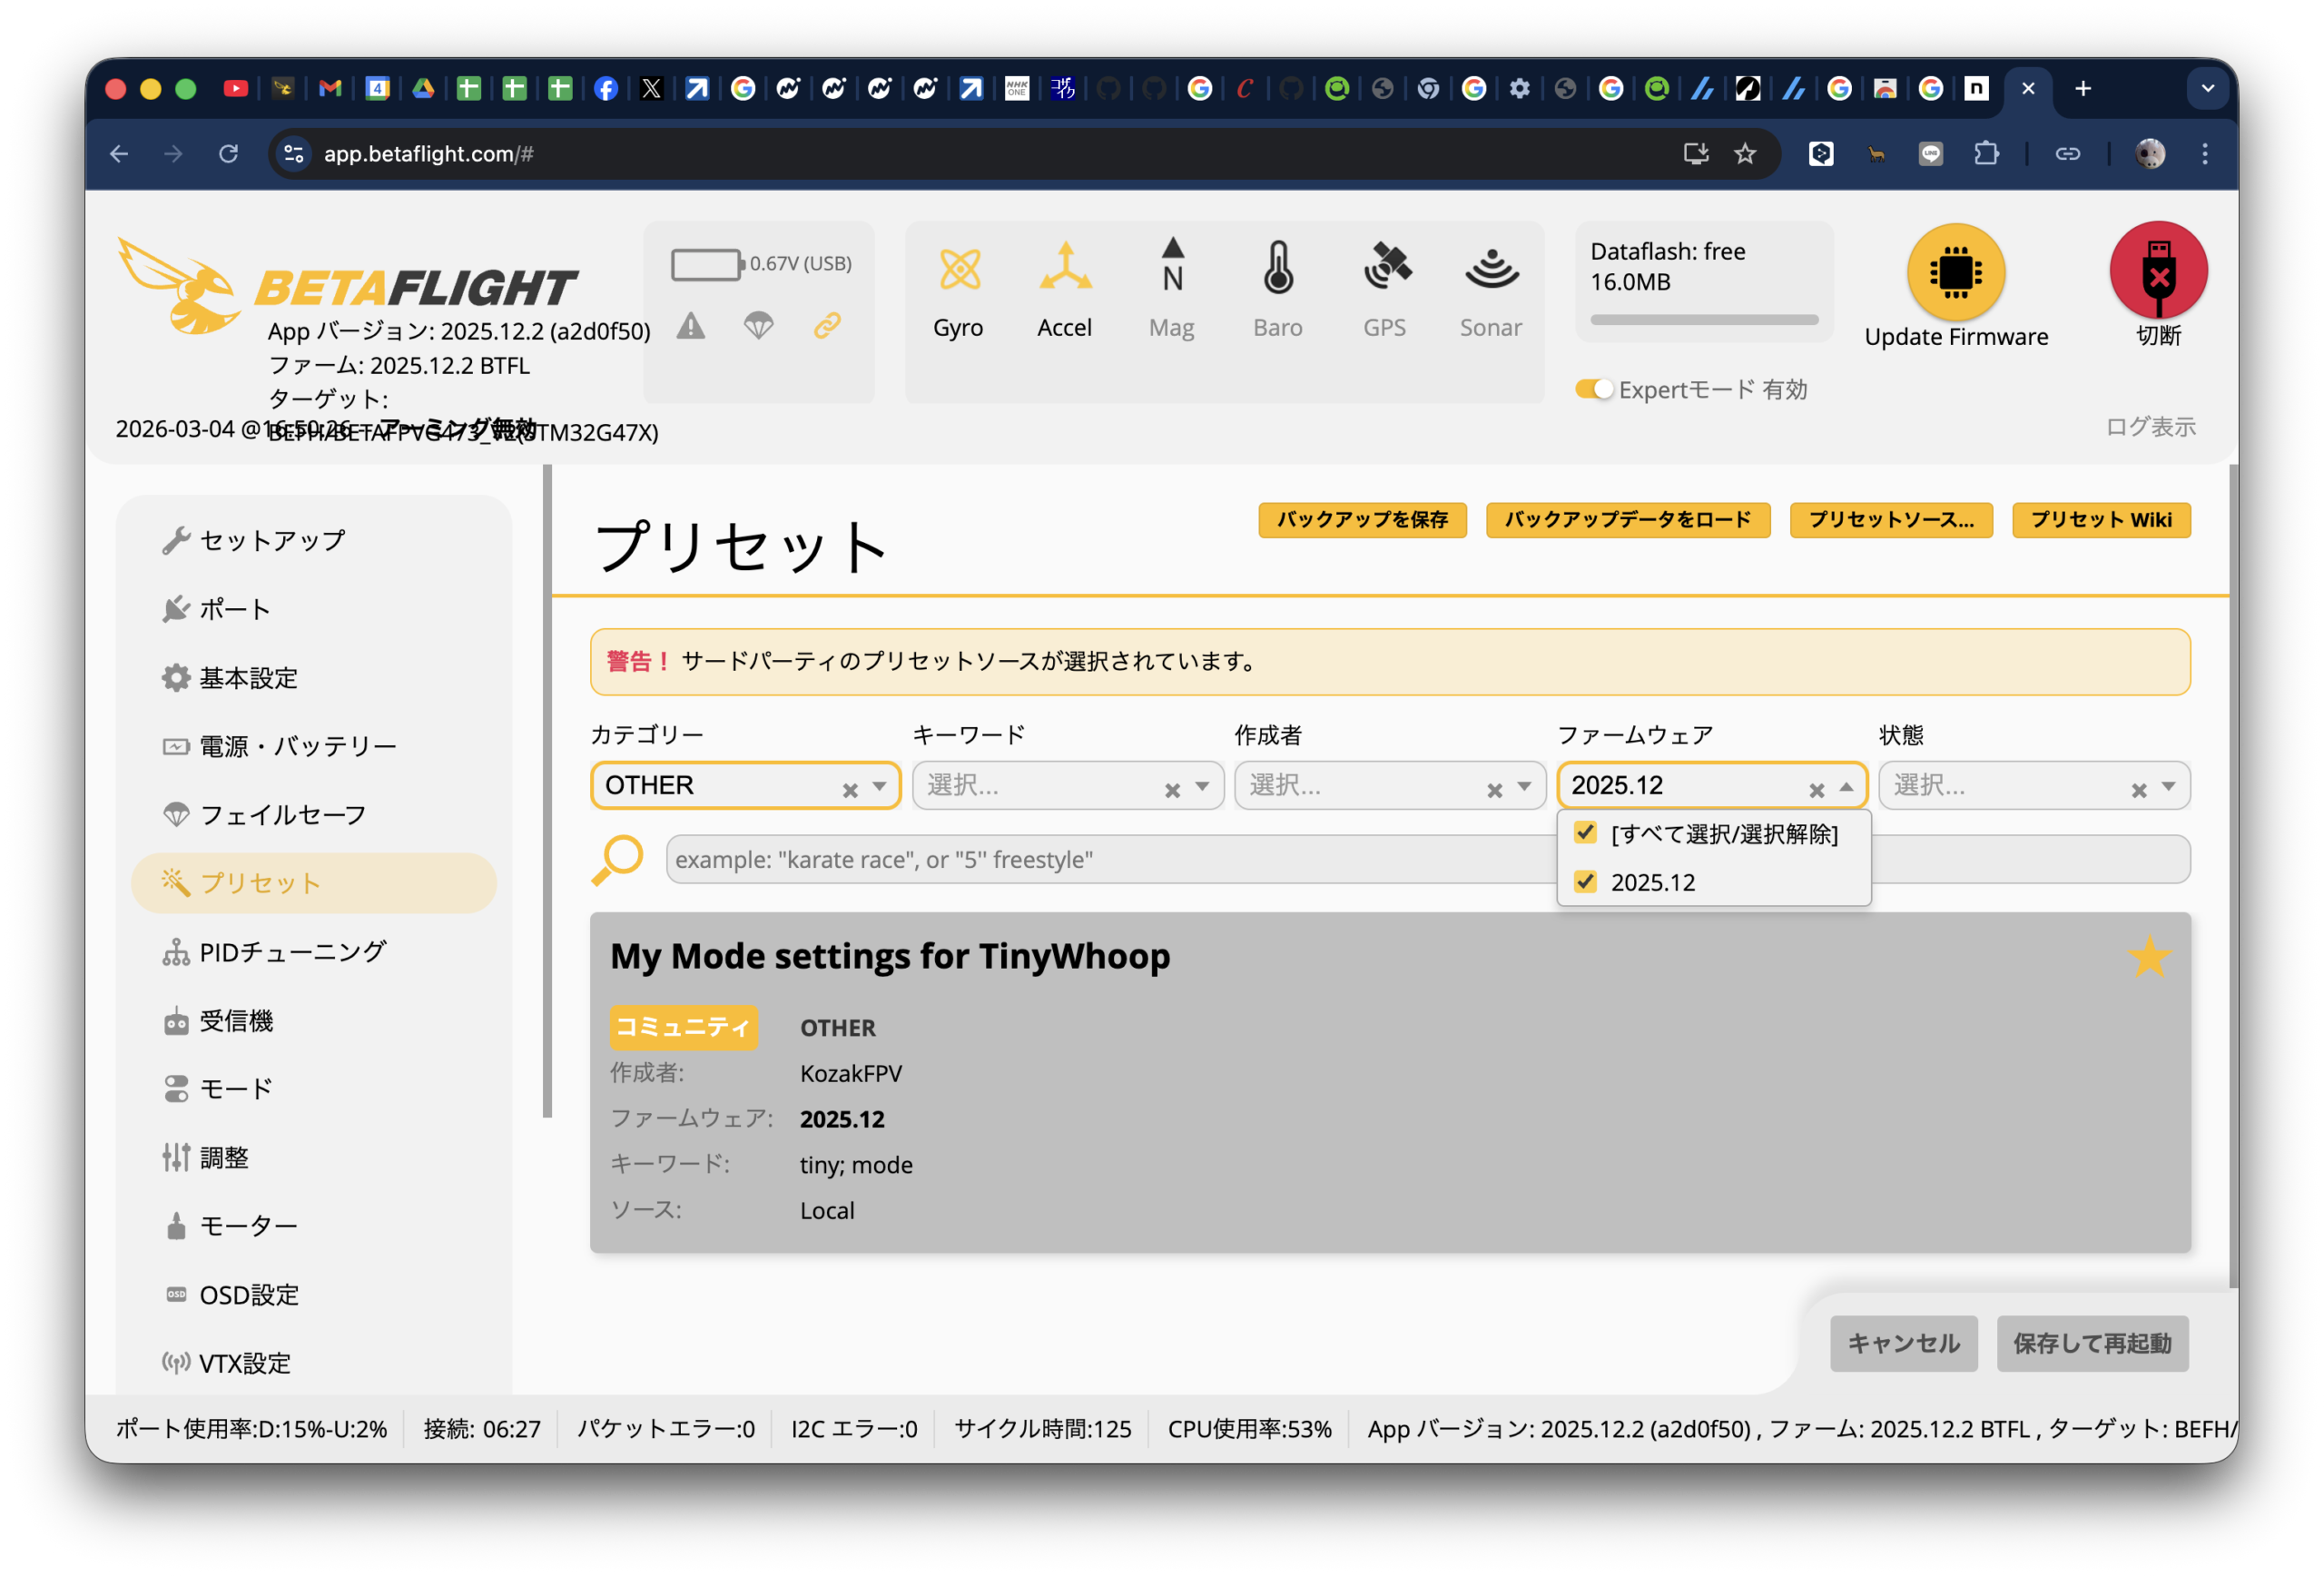Toggle the select all/deselect all checkbox
Screen dimensions: 2324x1576
coord(1585,833)
